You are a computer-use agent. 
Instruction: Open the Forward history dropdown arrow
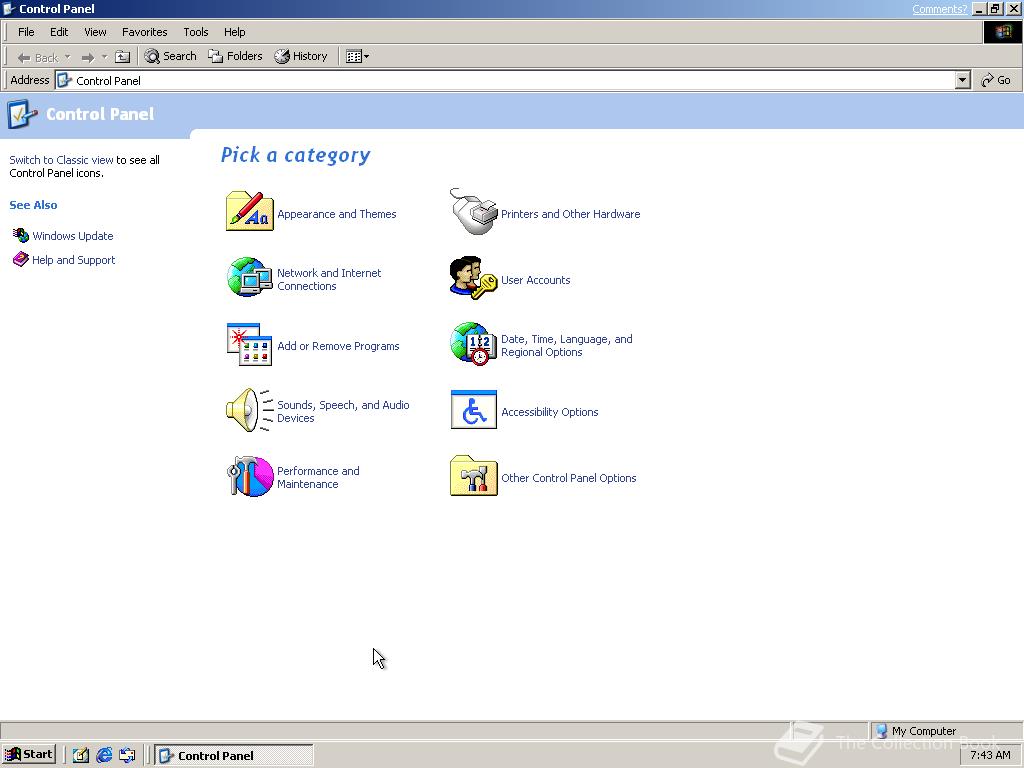point(104,57)
